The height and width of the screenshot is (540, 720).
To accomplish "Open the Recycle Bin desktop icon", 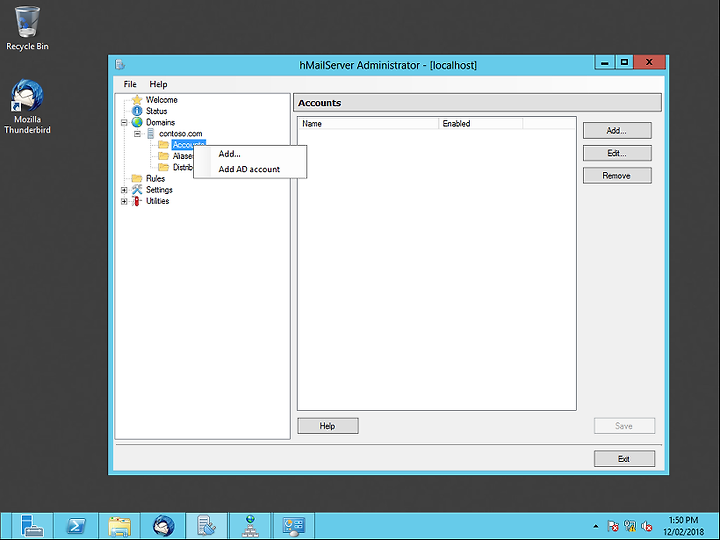I will [x=27, y=28].
